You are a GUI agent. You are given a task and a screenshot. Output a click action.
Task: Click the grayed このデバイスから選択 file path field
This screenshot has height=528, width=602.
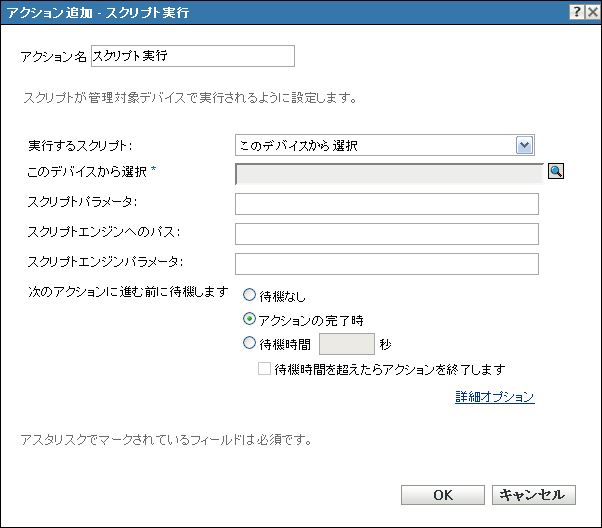(x=389, y=174)
